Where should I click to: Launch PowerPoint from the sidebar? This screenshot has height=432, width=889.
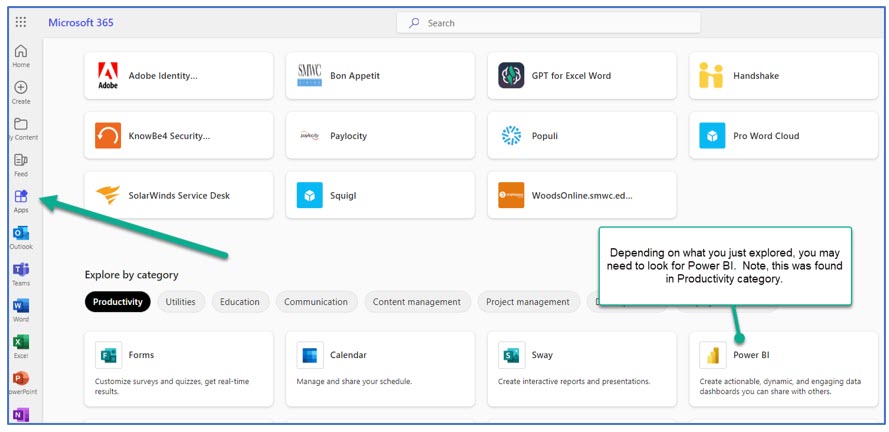click(21, 383)
